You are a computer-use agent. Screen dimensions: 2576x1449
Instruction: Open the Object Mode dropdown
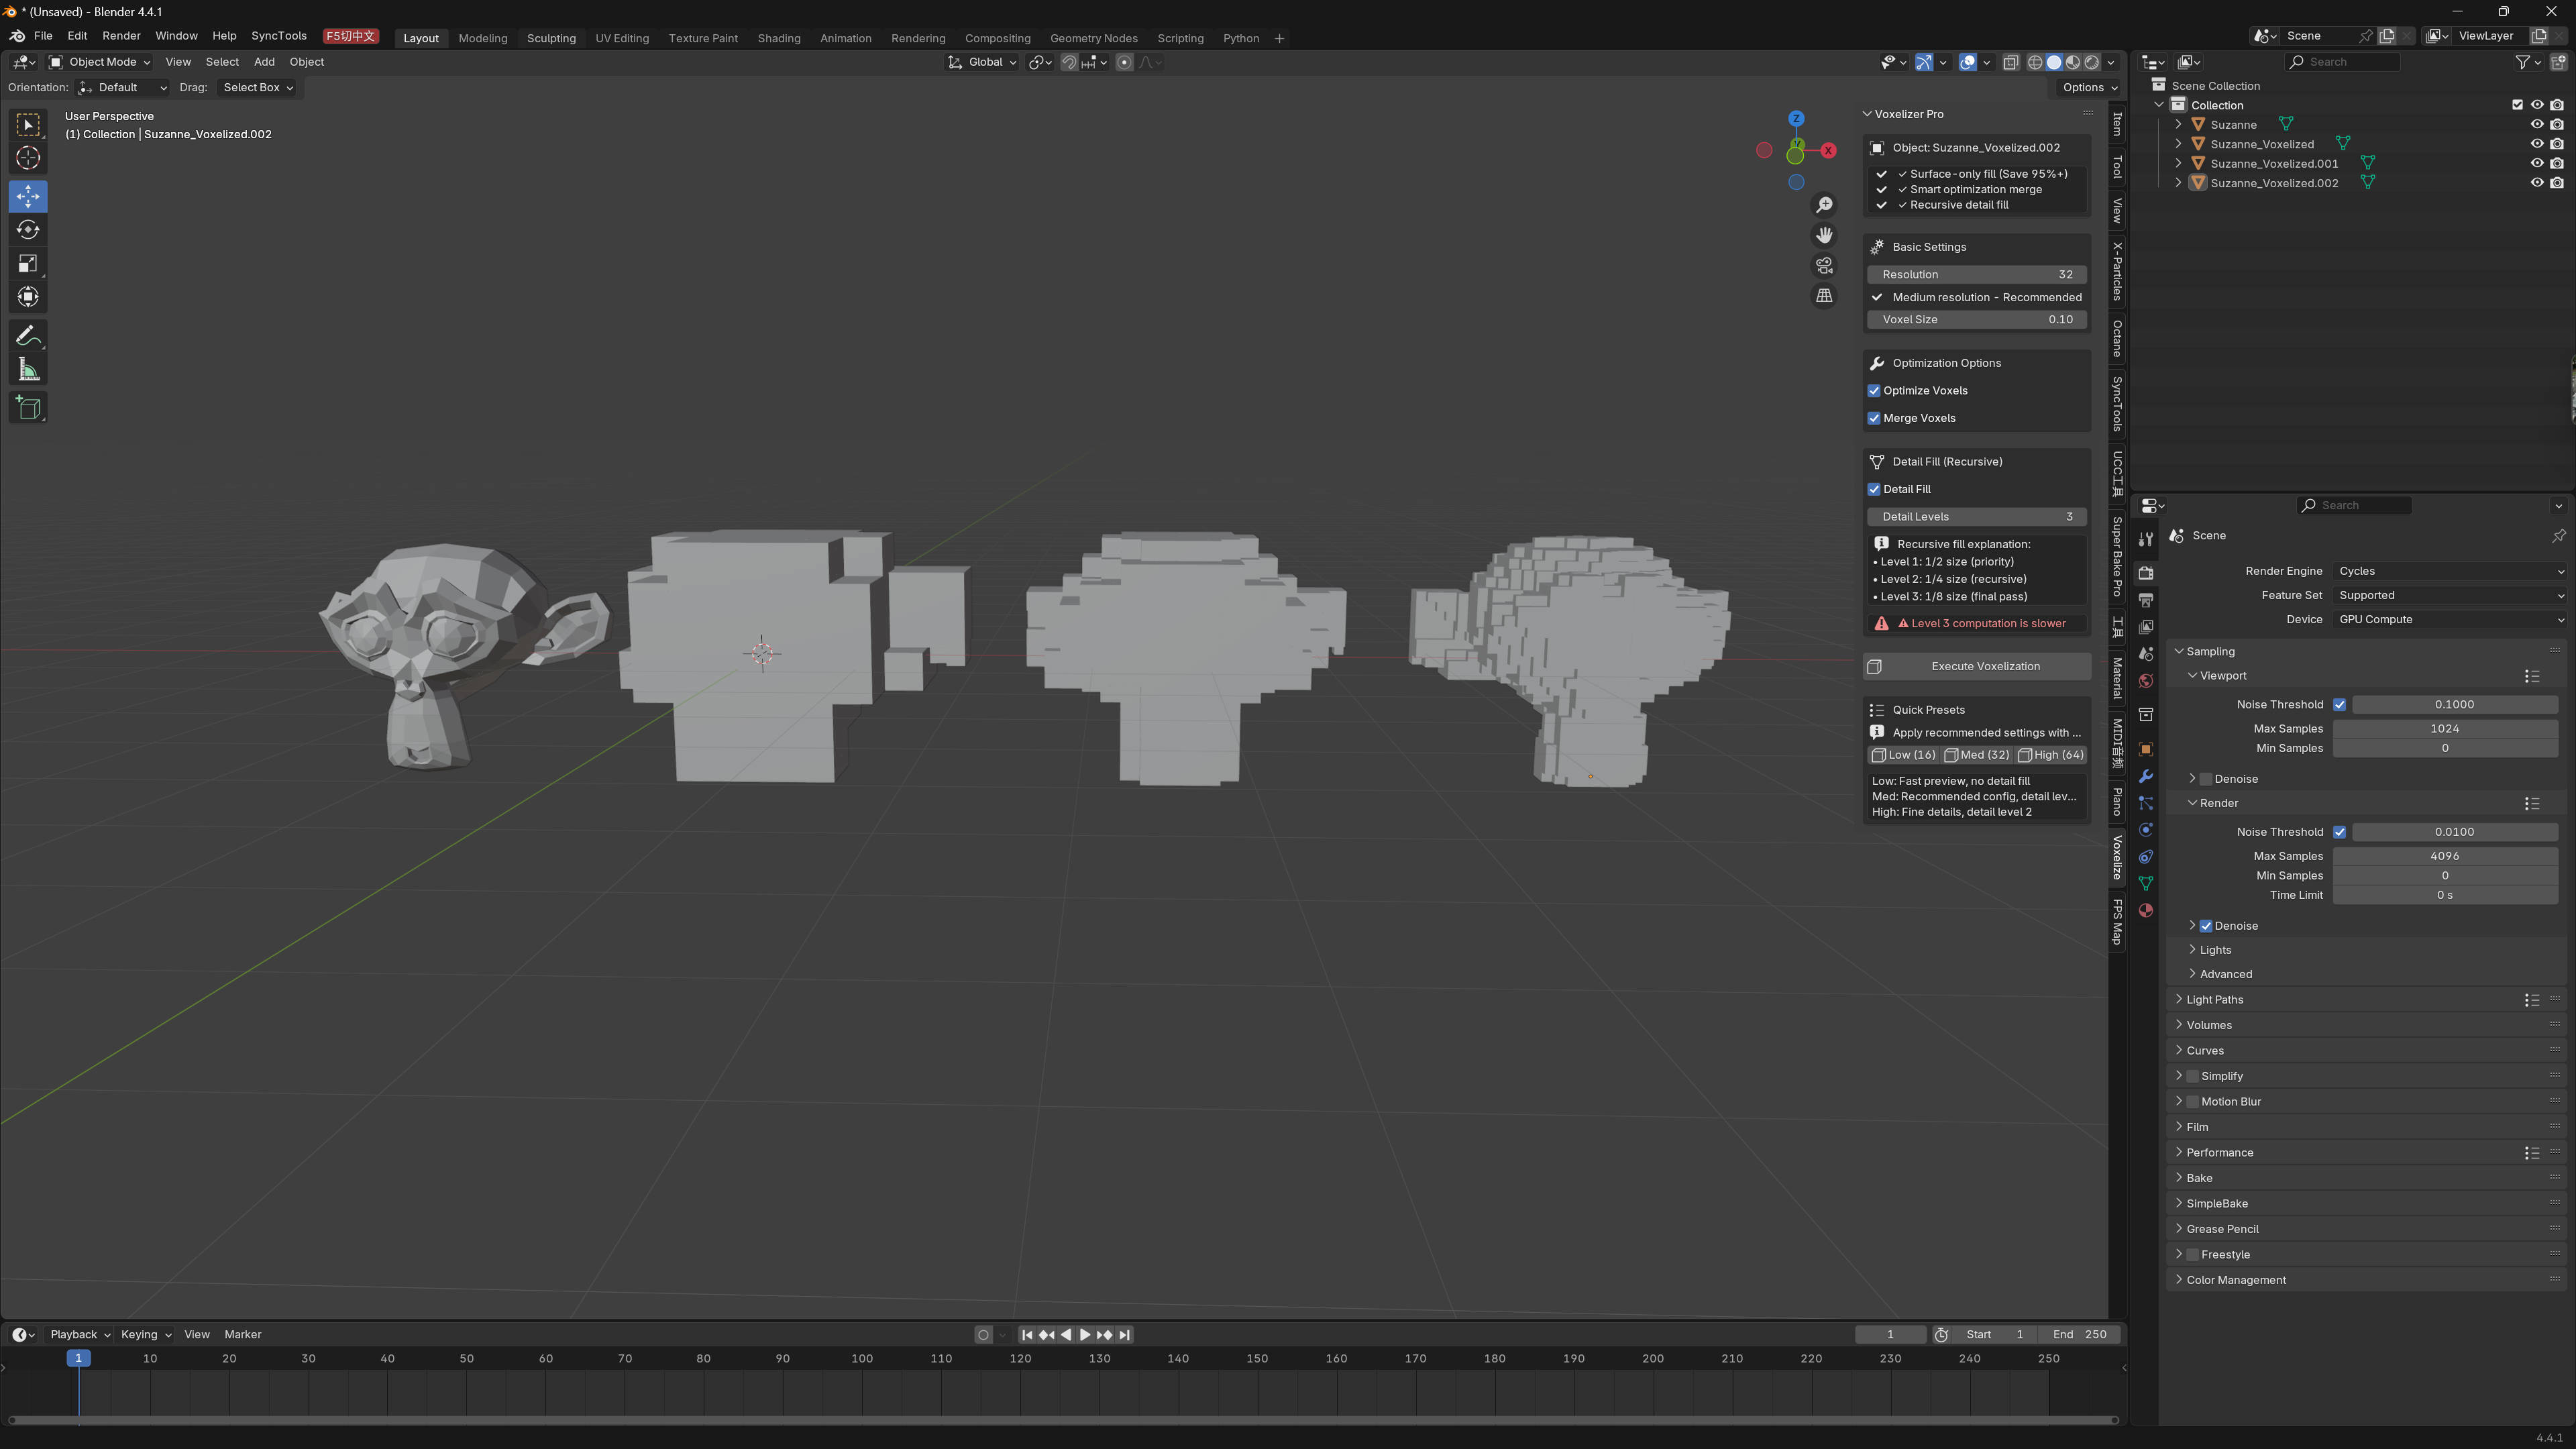click(x=100, y=62)
